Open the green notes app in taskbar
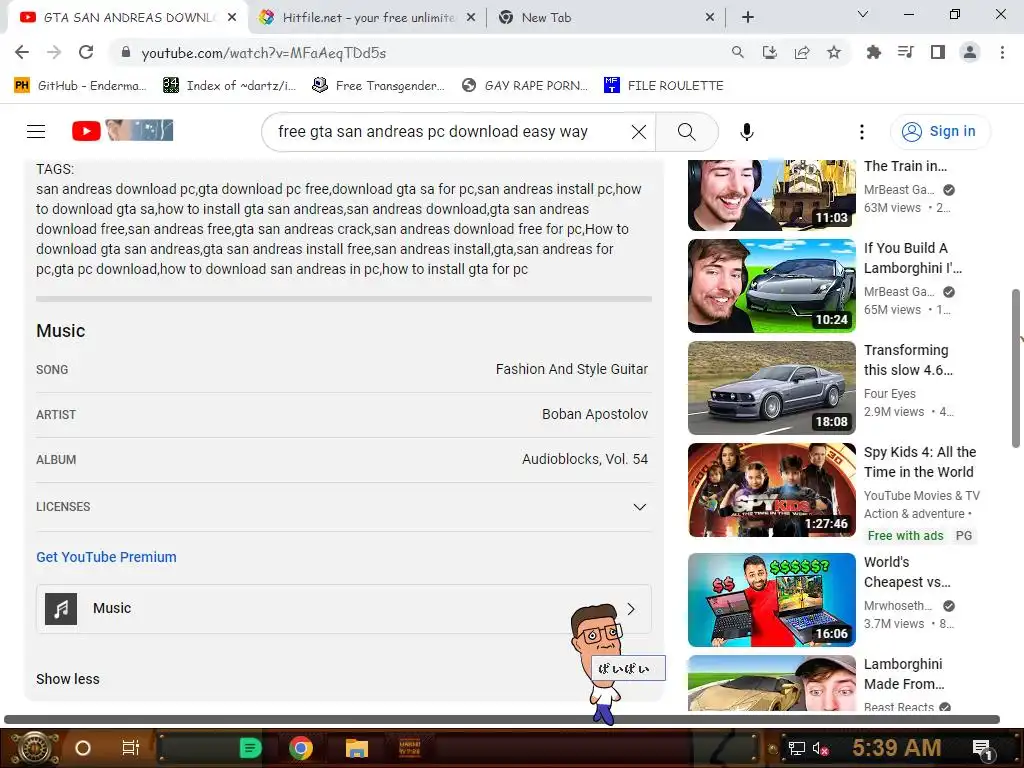The image size is (1024, 768). point(251,748)
